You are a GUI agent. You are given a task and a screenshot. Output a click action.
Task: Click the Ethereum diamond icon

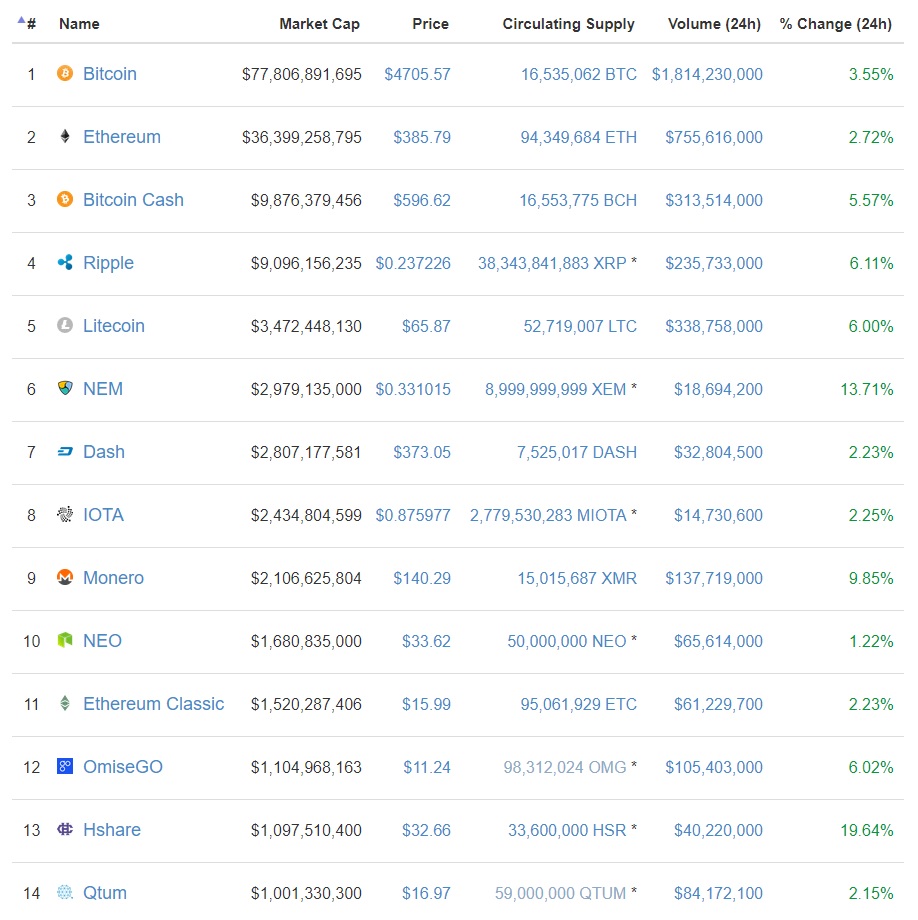[x=65, y=137]
